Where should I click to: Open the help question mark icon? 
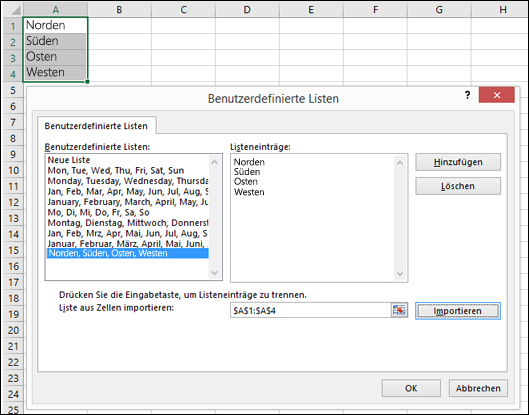(467, 95)
